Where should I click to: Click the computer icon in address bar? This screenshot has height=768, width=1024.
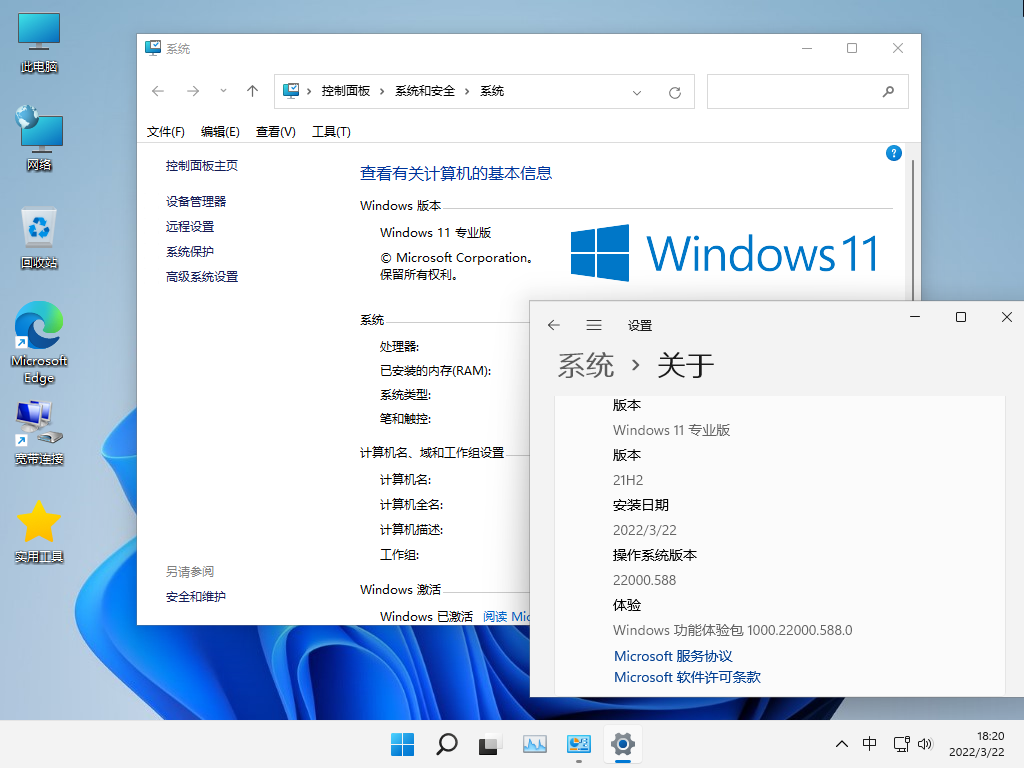[x=291, y=91]
